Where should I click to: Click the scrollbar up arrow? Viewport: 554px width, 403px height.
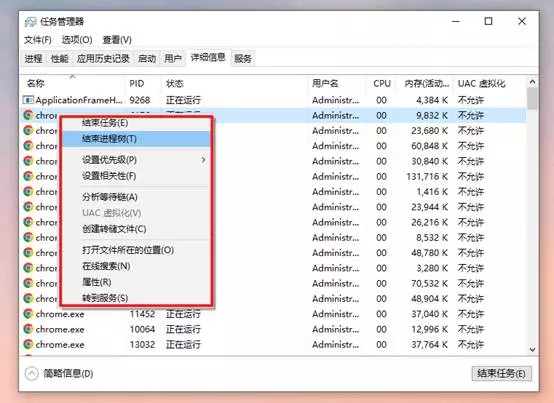(532, 82)
